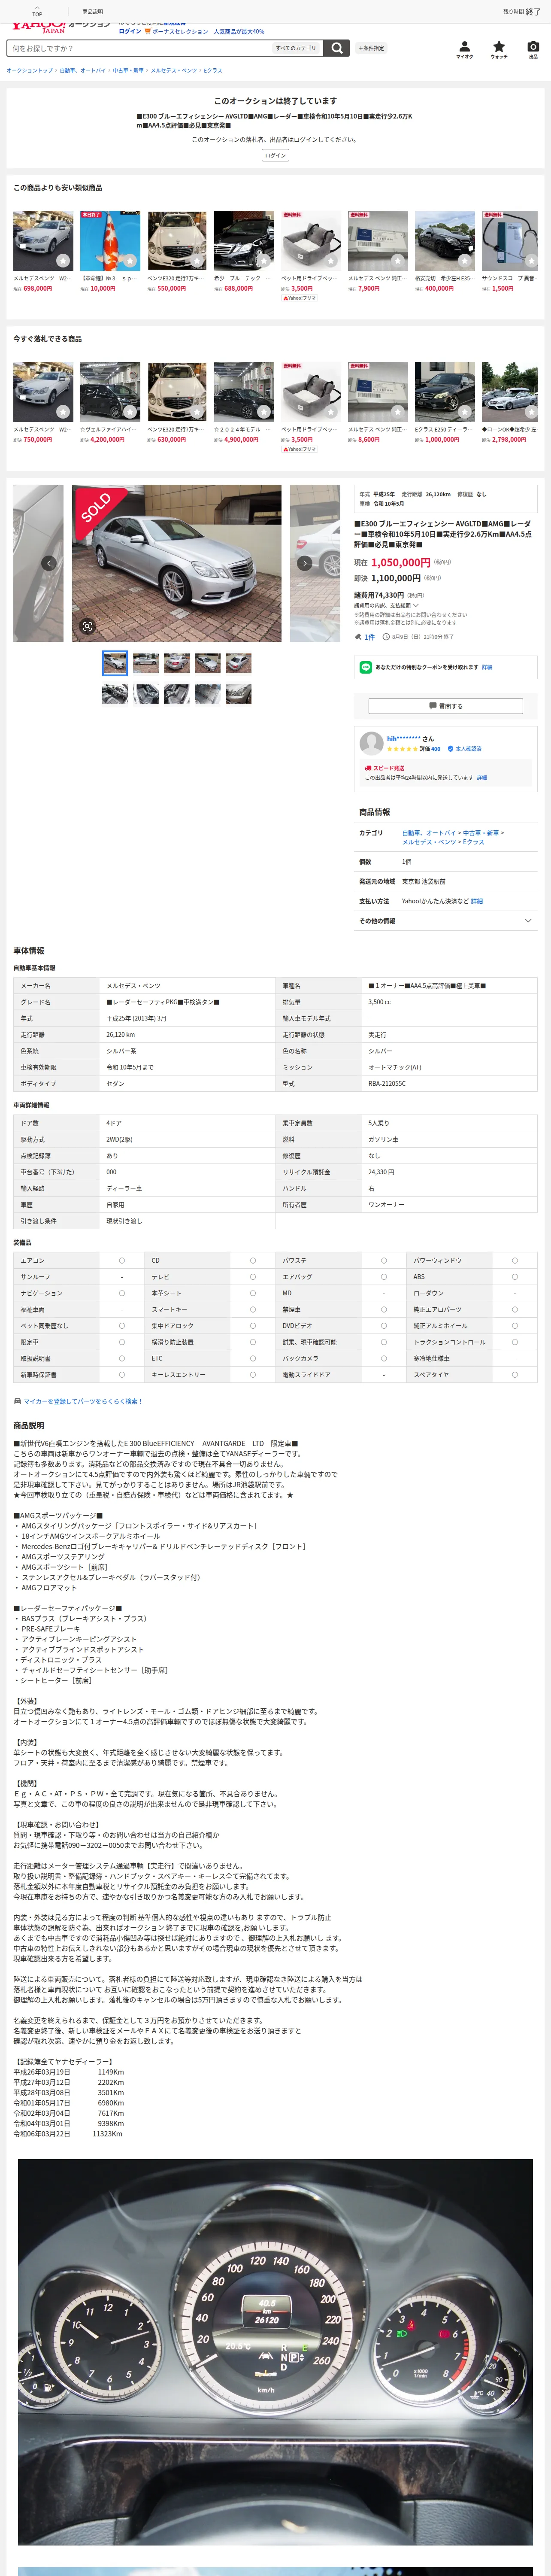551x2576 pixels.
Task: Open the 7,900円 listing image
Action: [378, 241]
